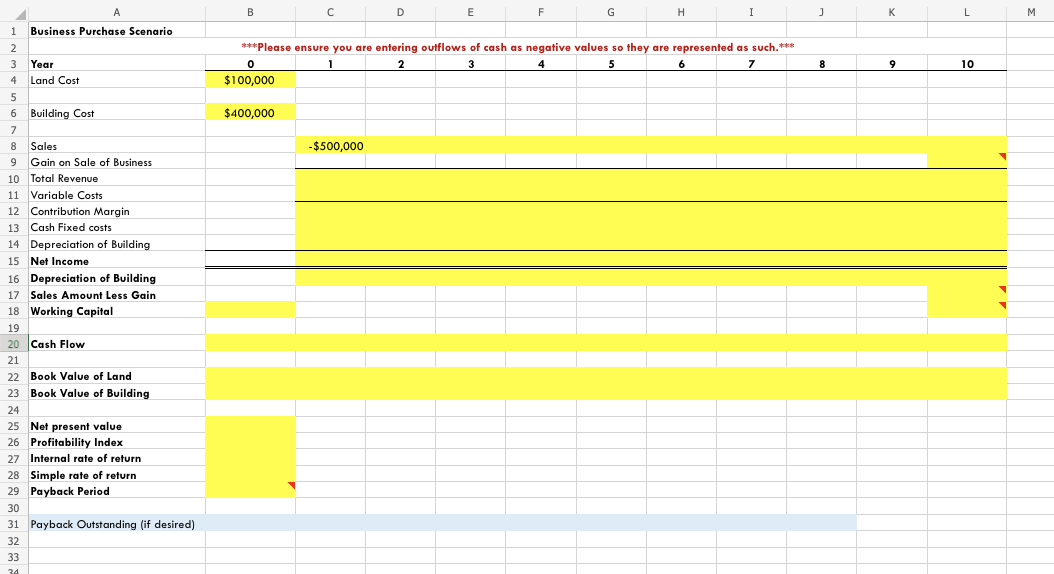1054x574 pixels.
Task: Click Payback Outstanding blue cell in column B
Action: coord(250,524)
